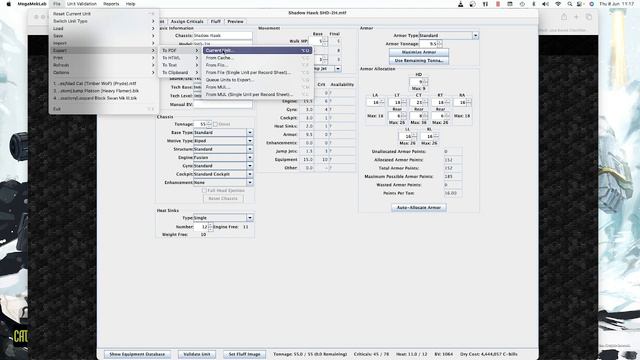The image size is (640, 360).
Task: Open recent file Black Swan Mk III
Action: click(104, 98)
